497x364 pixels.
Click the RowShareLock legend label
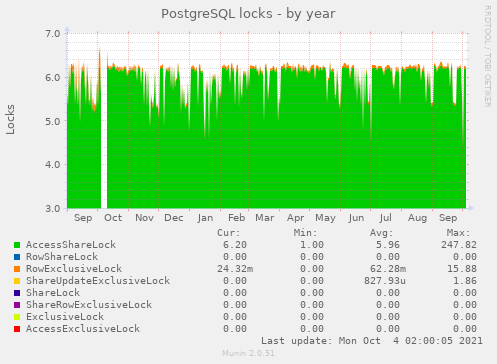62,257
